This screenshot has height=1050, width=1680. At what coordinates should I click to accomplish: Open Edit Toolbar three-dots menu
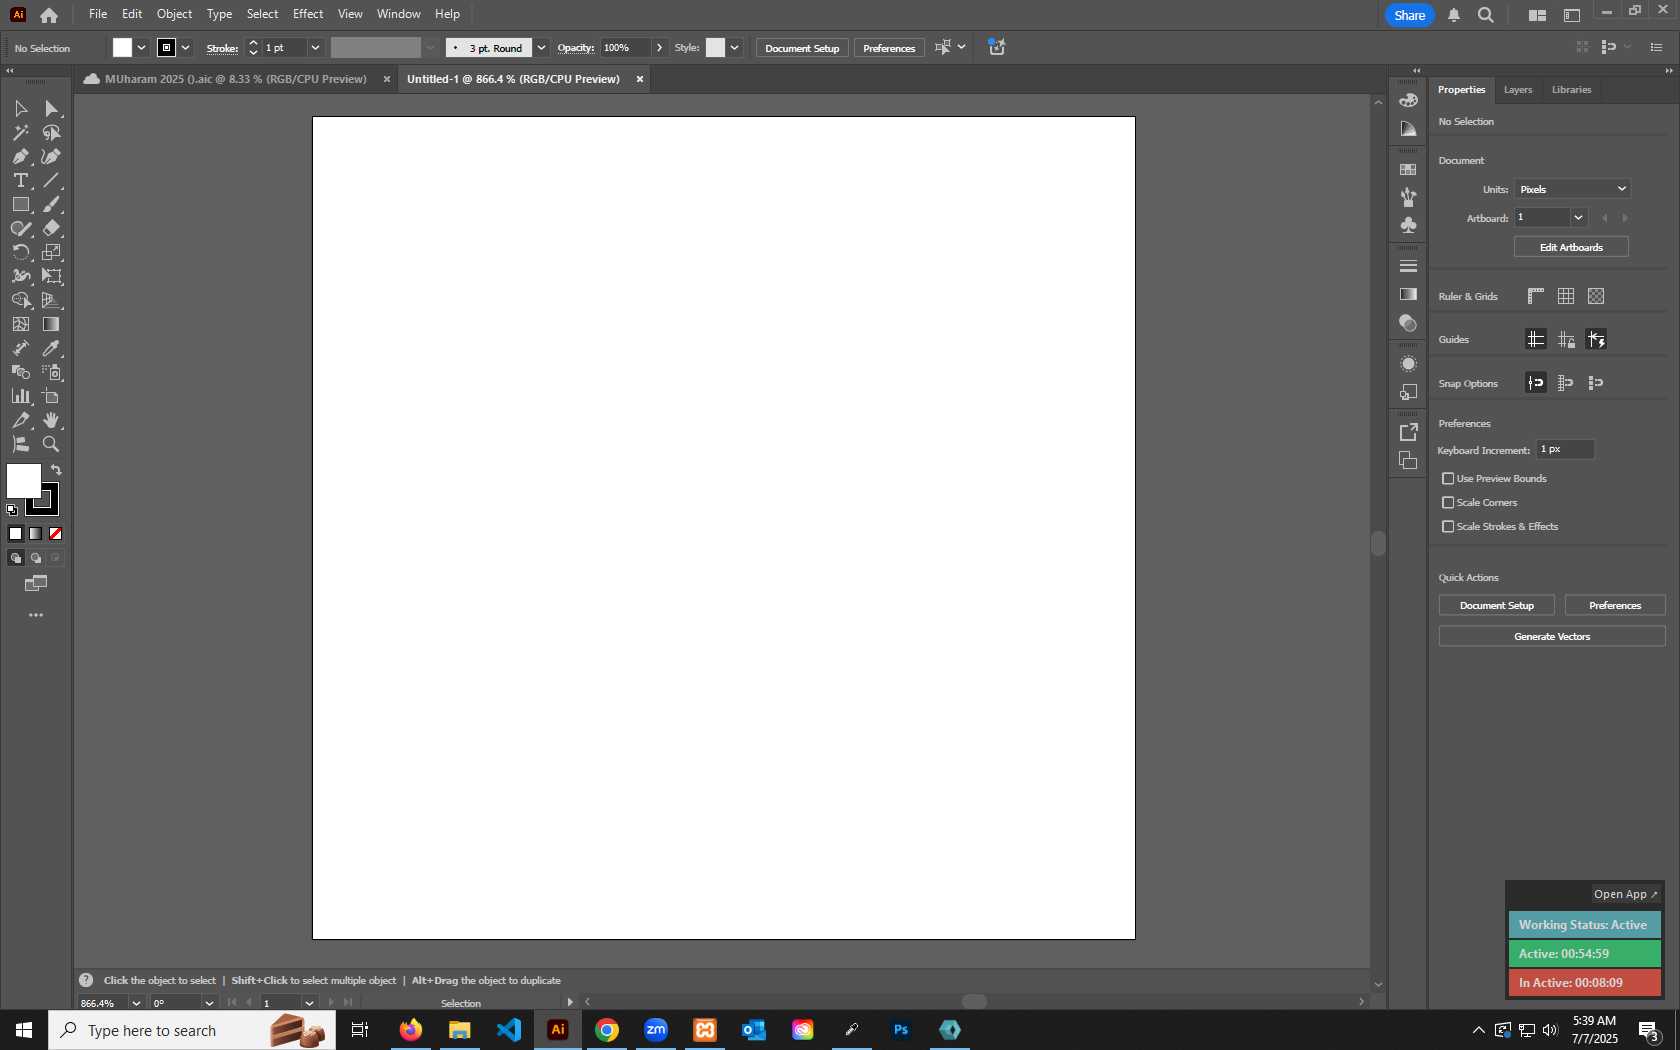(x=36, y=615)
